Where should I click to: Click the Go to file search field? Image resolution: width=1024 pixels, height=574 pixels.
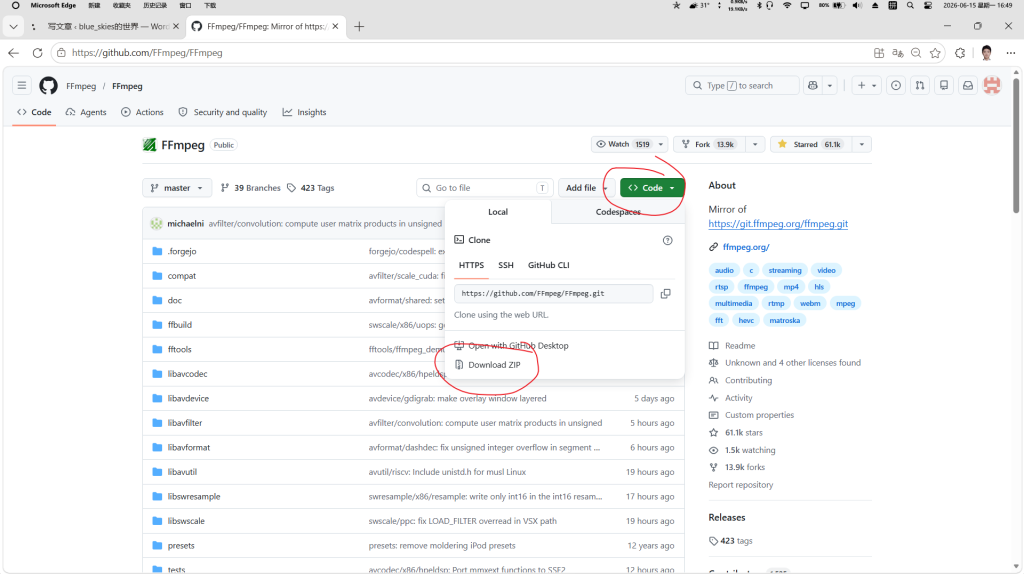click(x=485, y=188)
